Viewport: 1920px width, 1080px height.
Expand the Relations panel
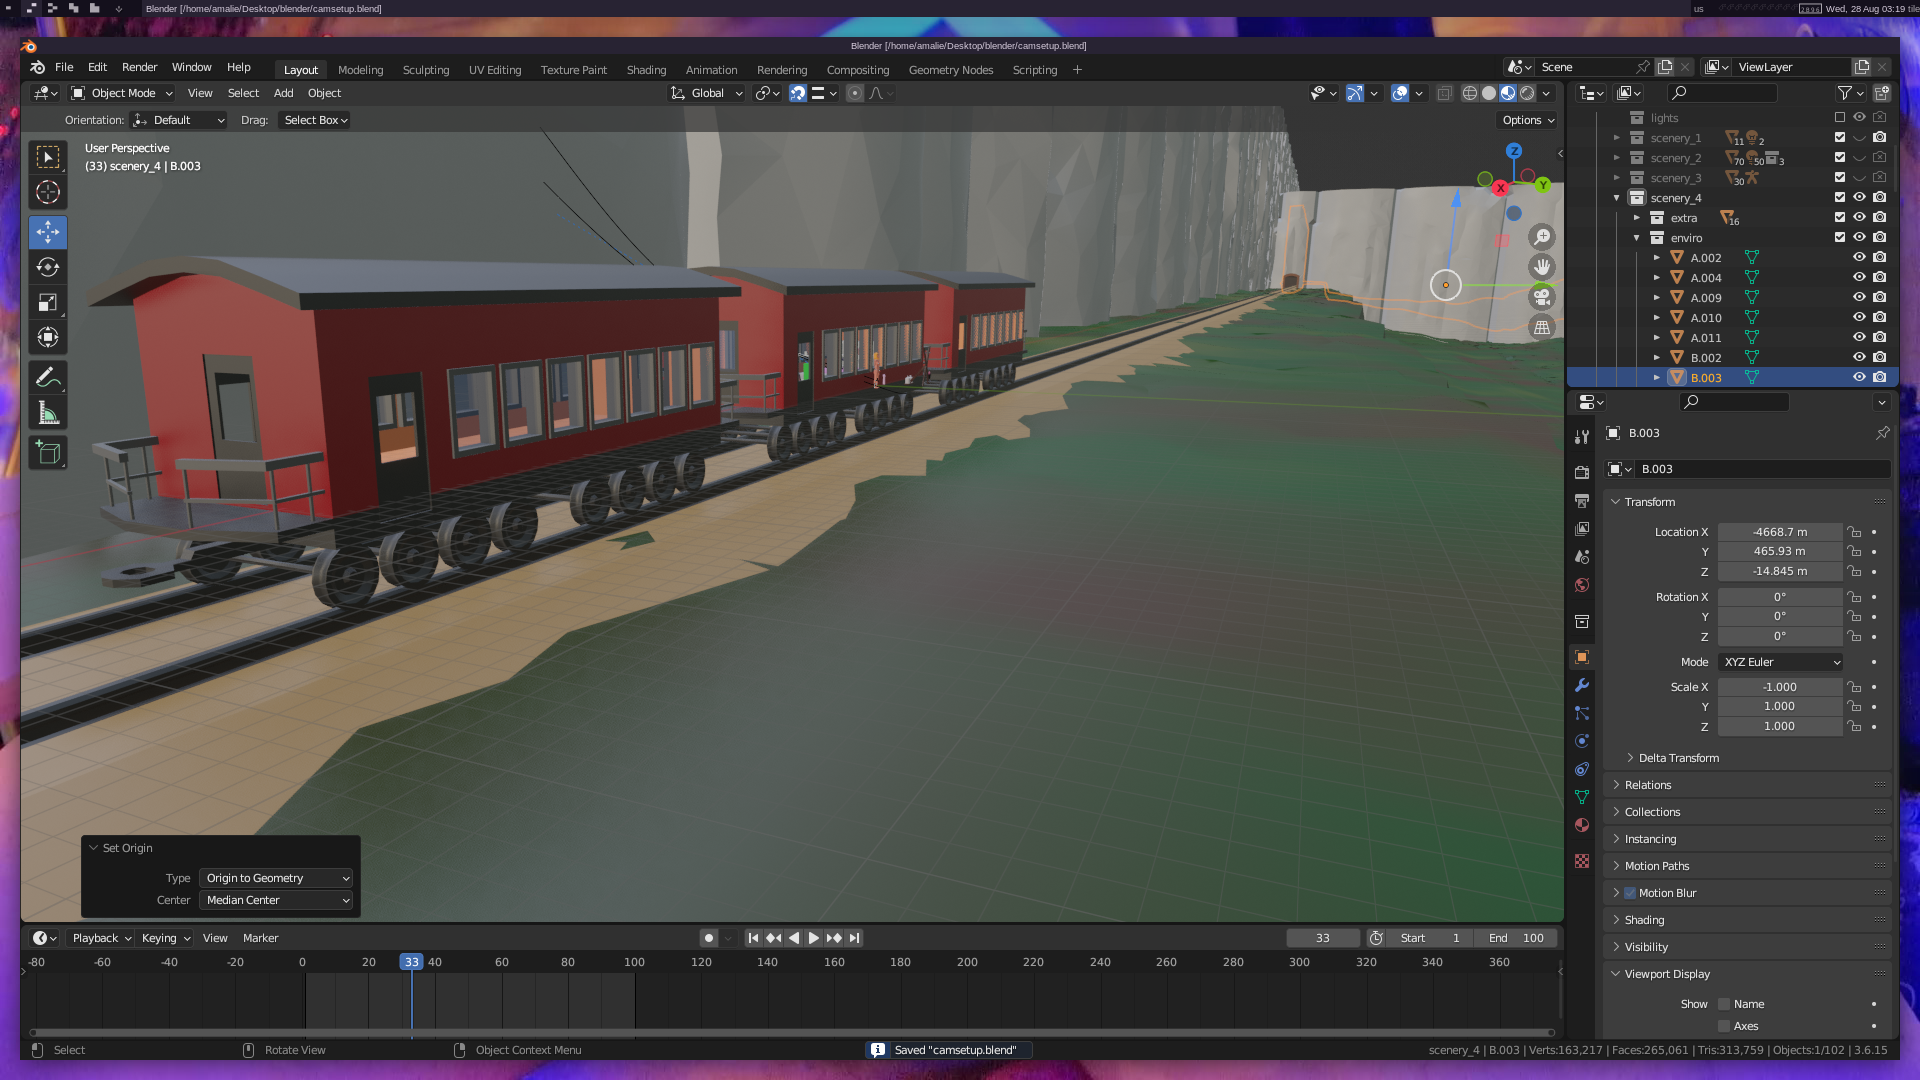coord(1648,785)
